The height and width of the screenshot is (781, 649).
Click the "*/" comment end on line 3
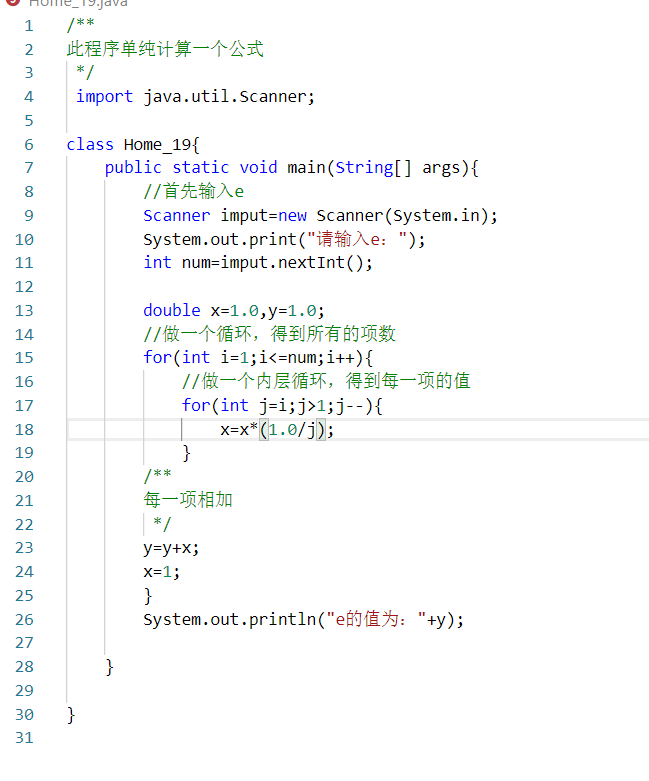point(85,73)
